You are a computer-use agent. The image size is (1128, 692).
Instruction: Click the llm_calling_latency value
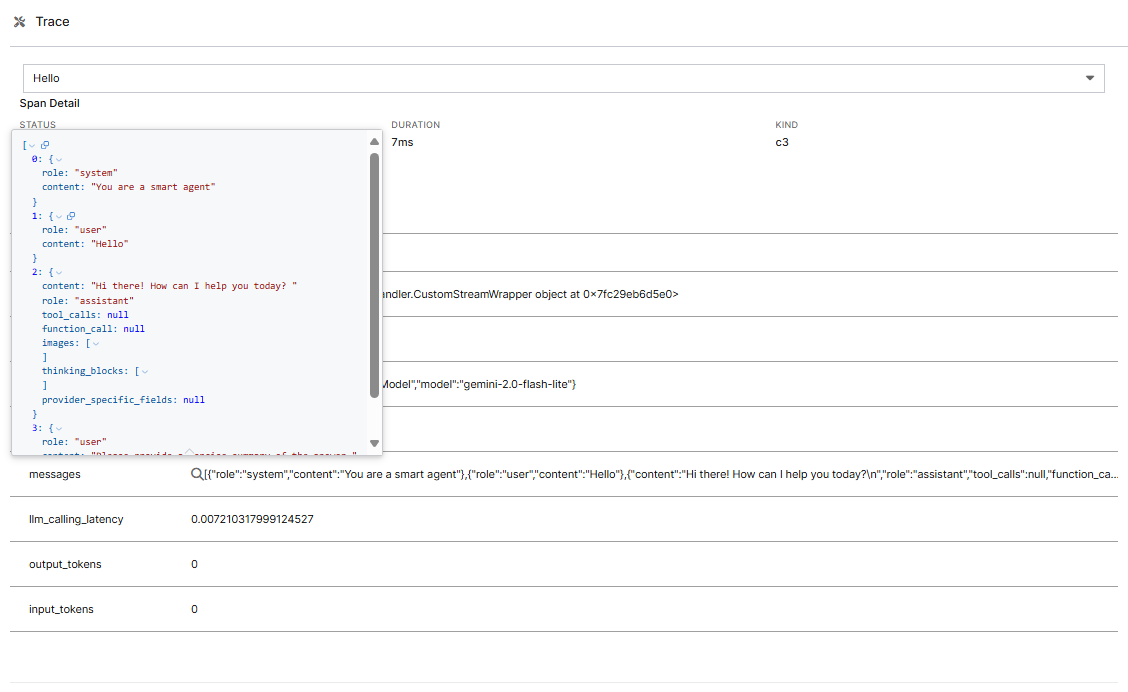click(252, 519)
